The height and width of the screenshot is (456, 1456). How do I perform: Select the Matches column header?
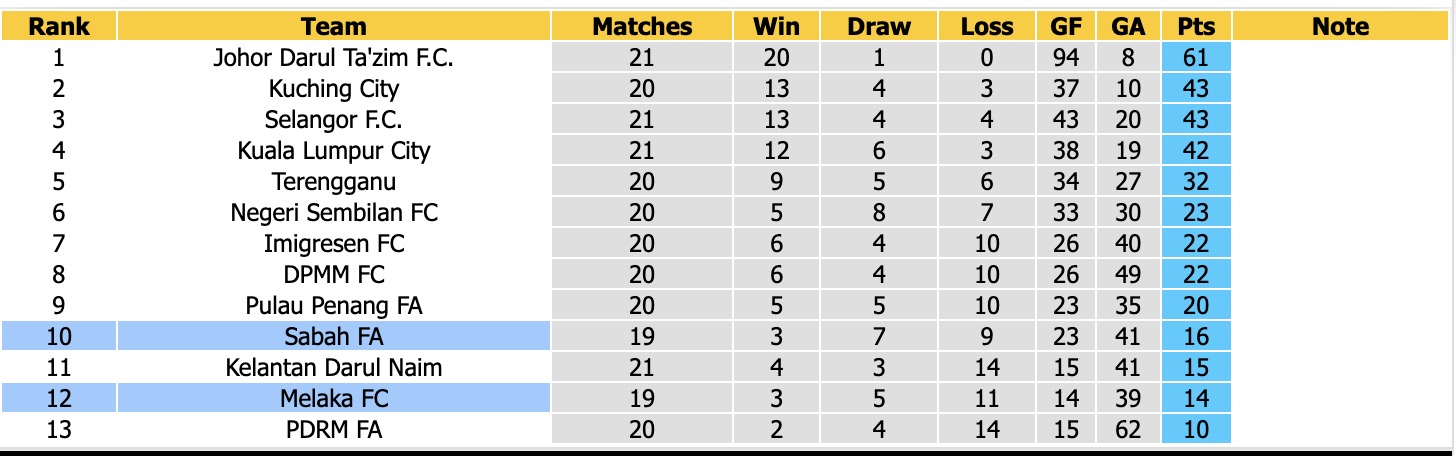pyautogui.click(x=642, y=27)
